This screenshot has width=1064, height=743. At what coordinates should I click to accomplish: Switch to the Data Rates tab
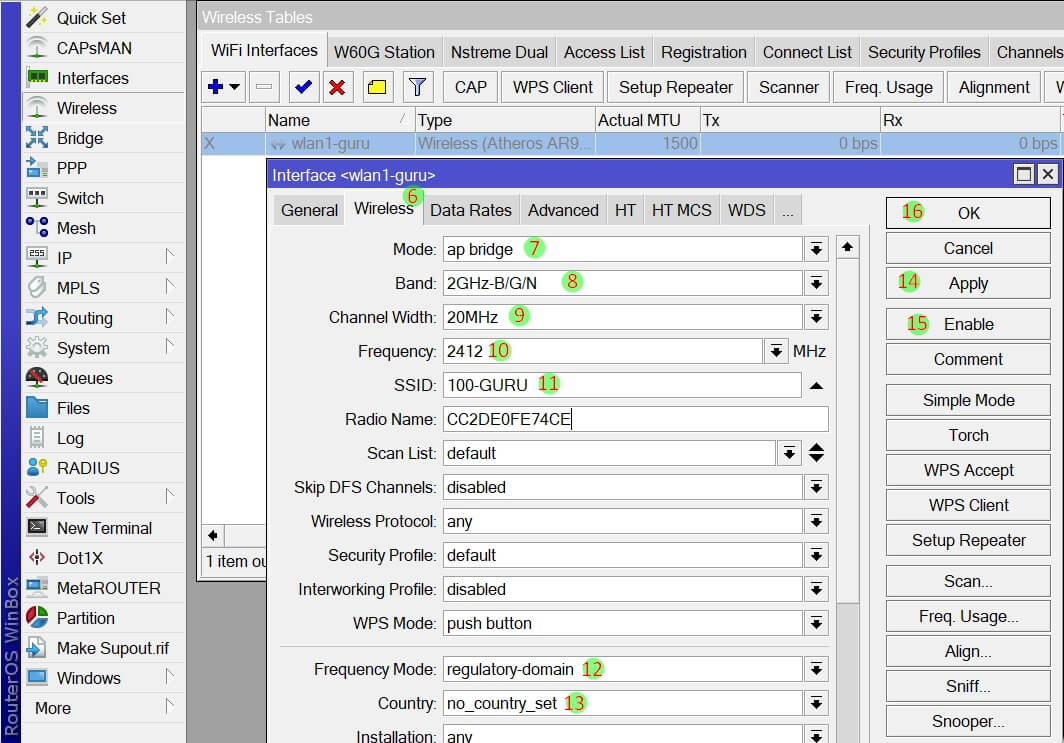coord(470,210)
